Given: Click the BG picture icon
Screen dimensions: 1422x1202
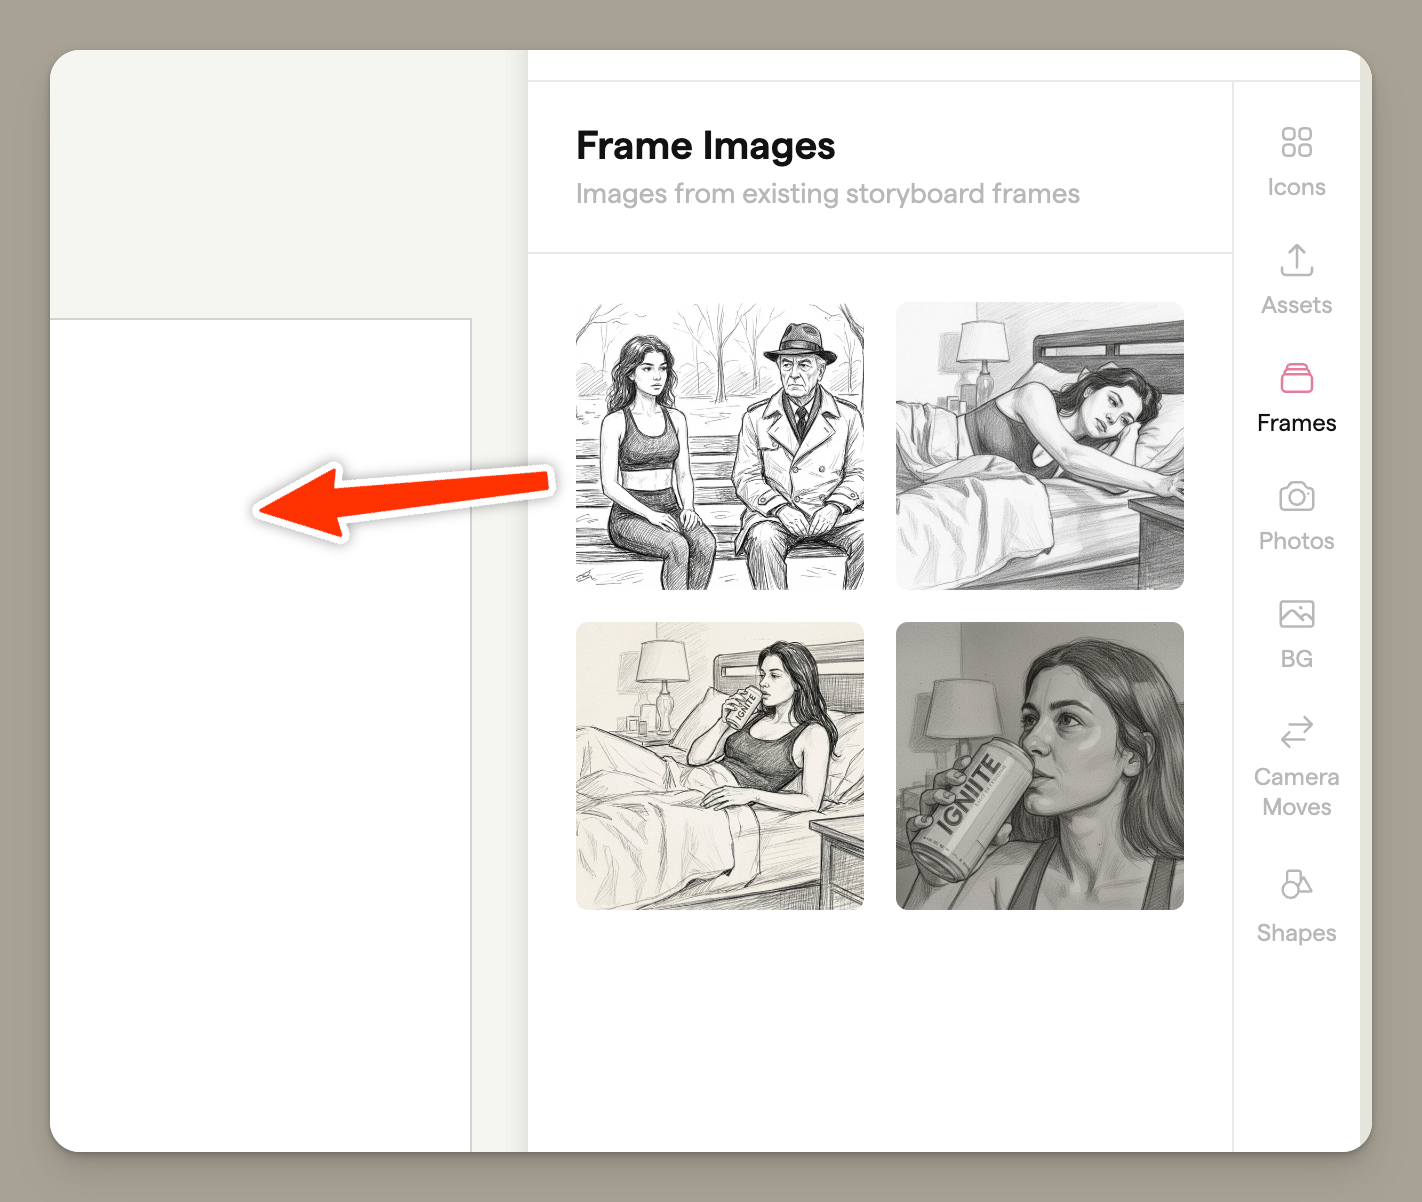Looking at the screenshot, I should pos(1296,614).
